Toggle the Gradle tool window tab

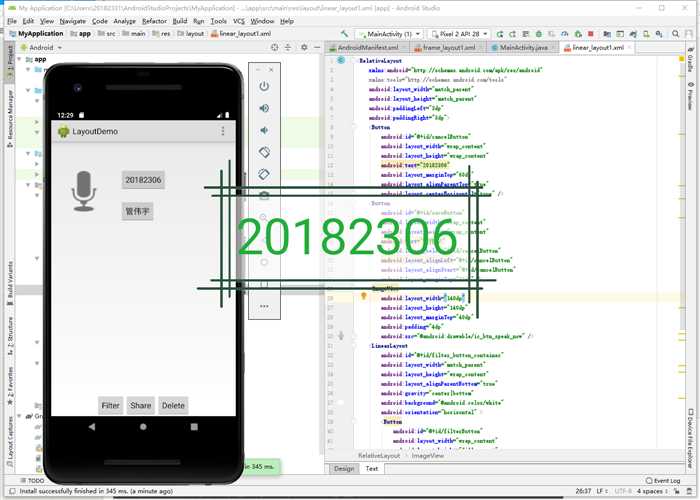(x=690, y=59)
